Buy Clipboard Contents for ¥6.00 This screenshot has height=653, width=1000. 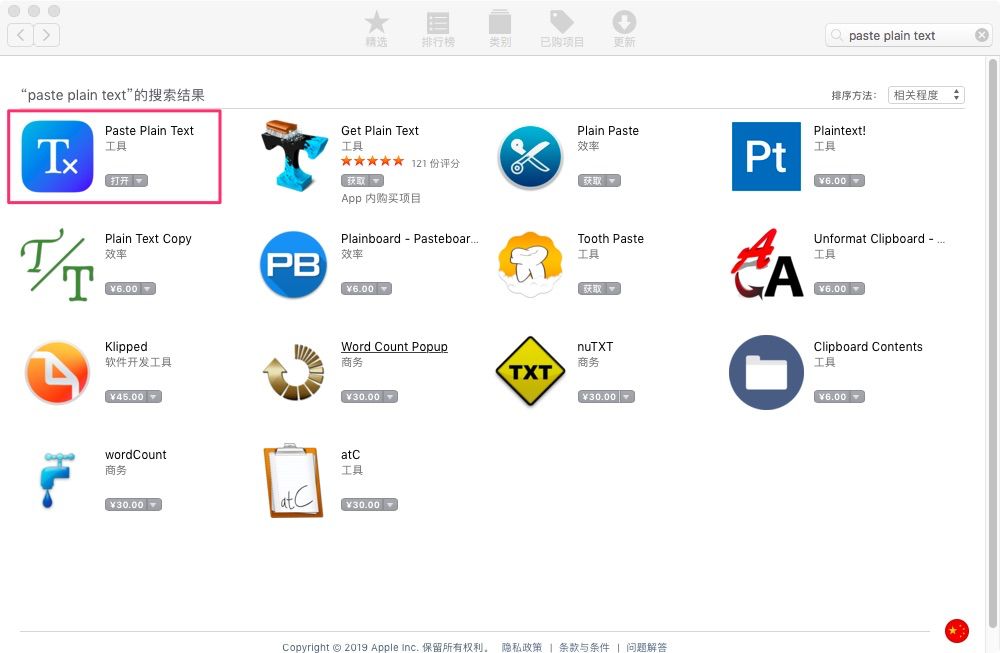pyautogui.click(x=832, y=397)
